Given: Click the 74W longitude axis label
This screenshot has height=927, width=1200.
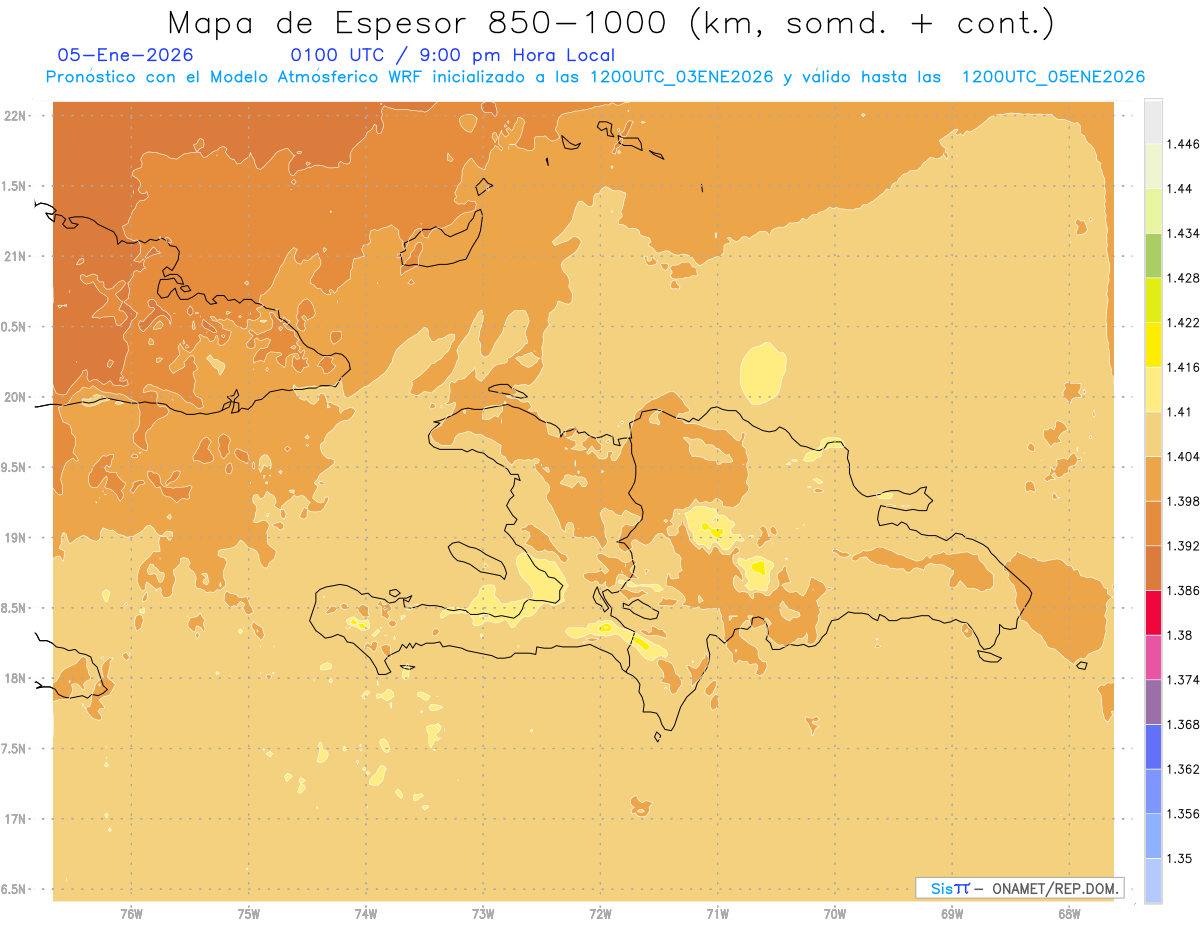Looking at the screenshot, I should pos(366,914).
